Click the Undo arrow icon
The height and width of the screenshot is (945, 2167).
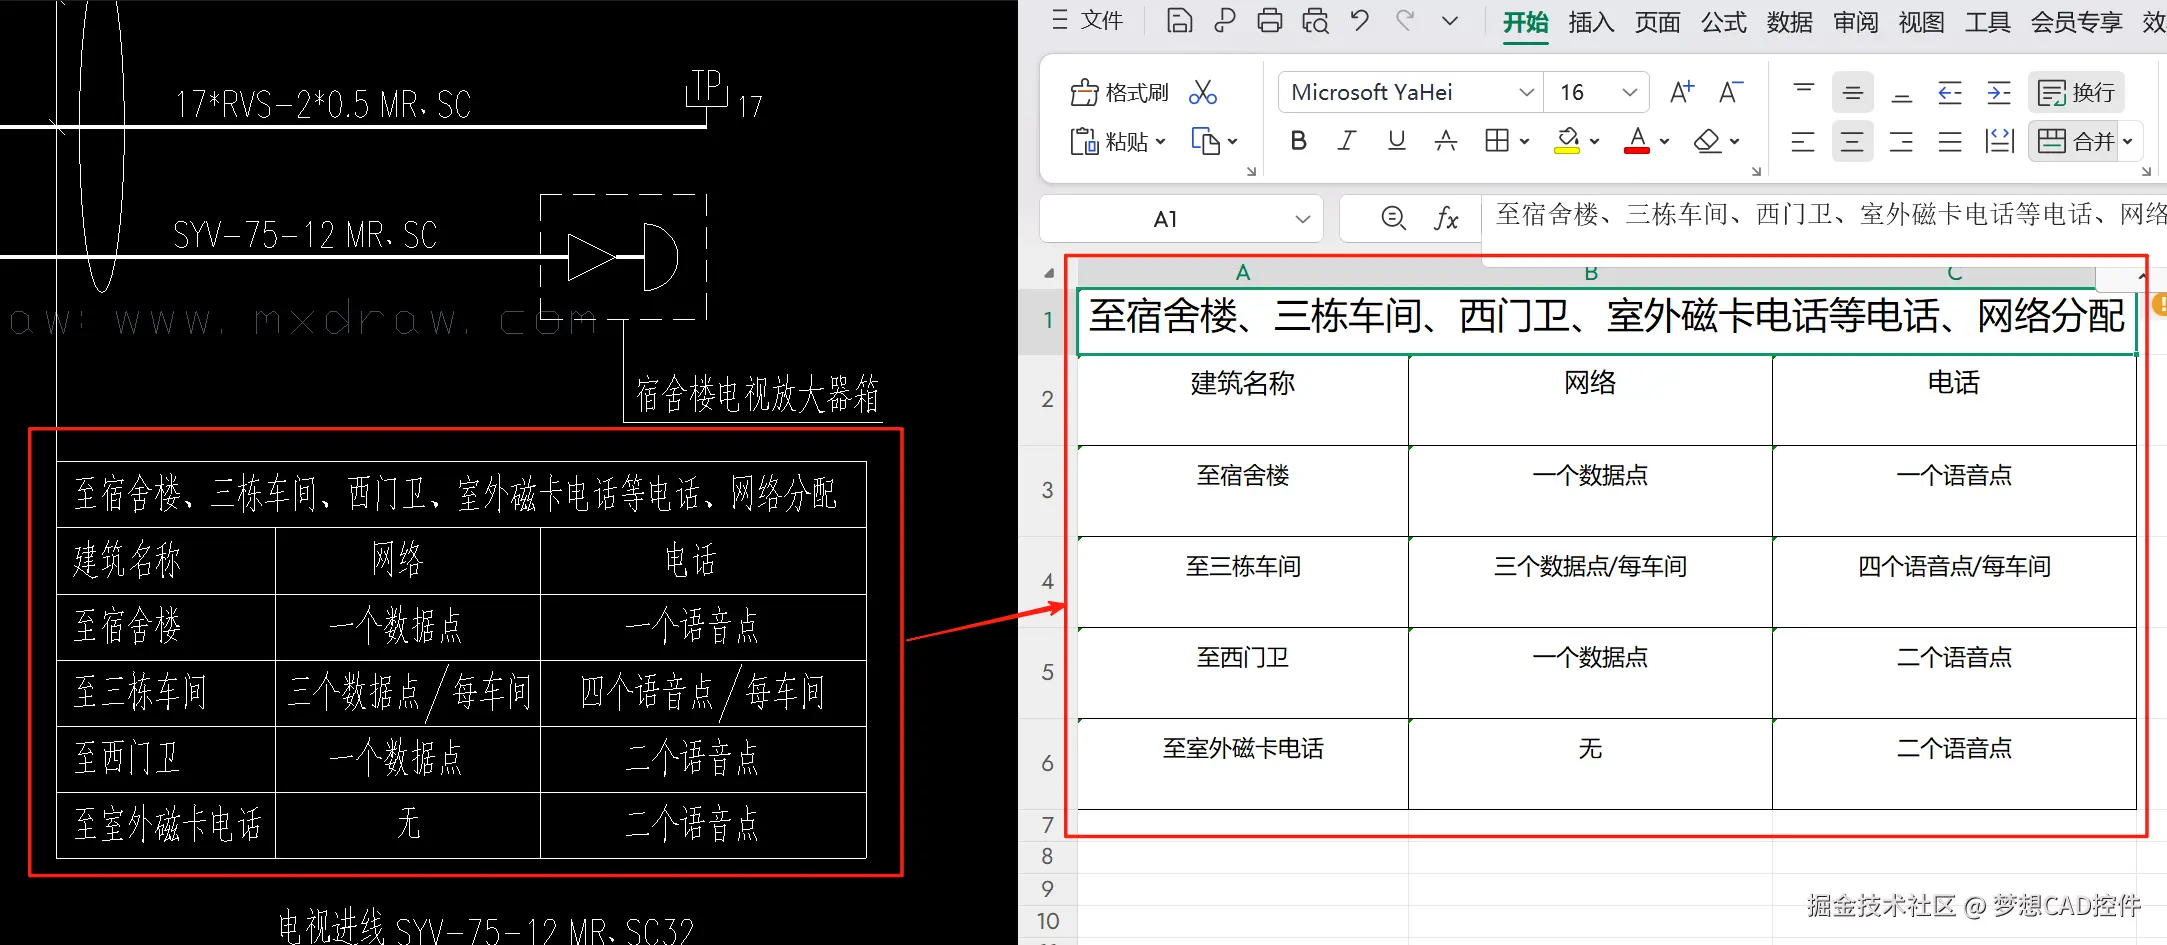tap(1358, 21)
